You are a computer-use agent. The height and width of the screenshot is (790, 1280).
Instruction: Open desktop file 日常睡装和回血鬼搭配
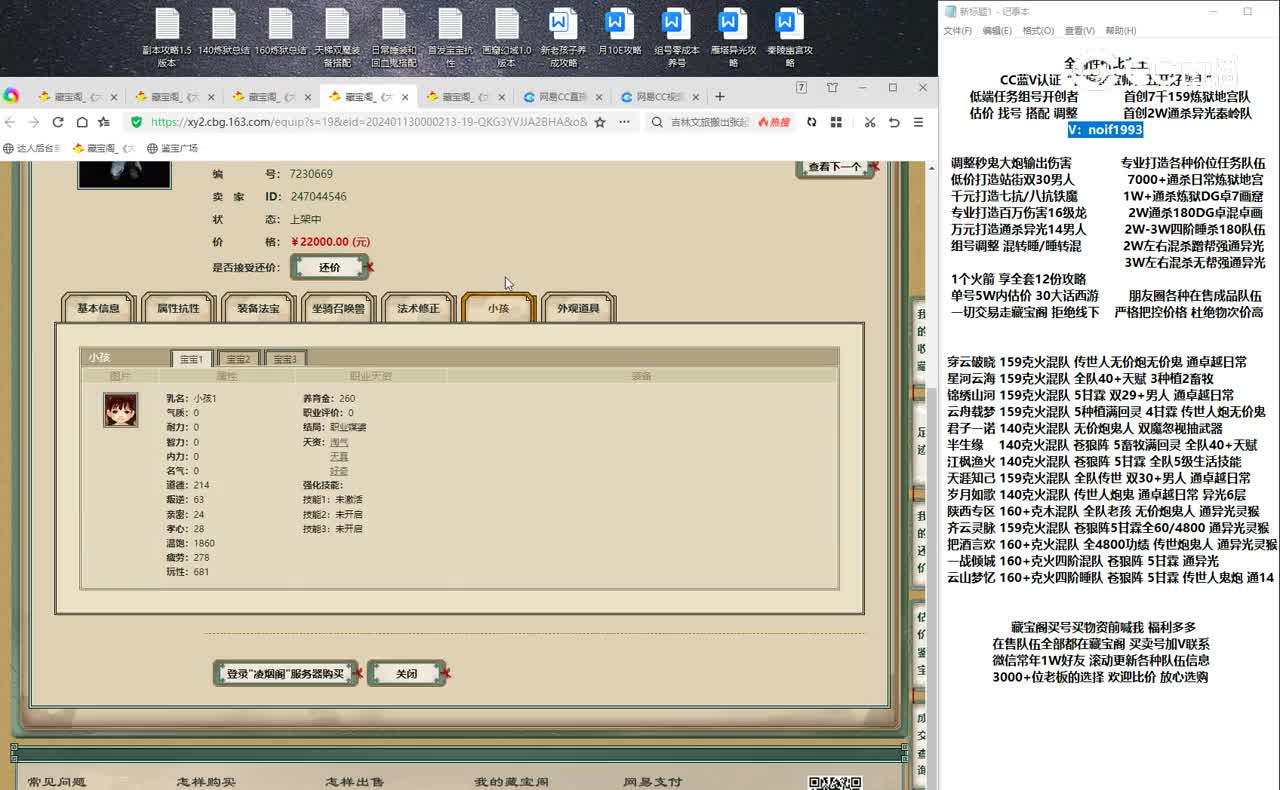[x=394, y=38]
